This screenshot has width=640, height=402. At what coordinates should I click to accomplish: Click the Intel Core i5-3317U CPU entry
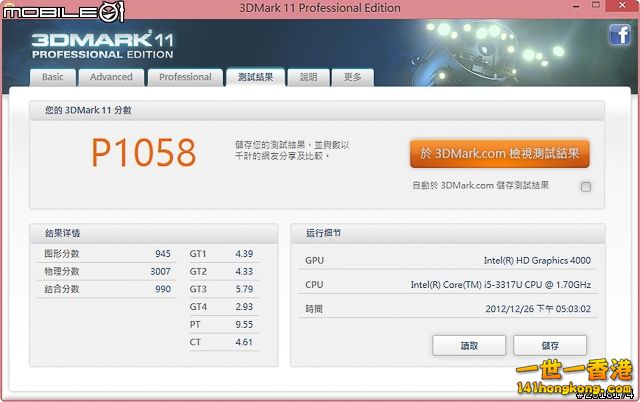point(500,285)
